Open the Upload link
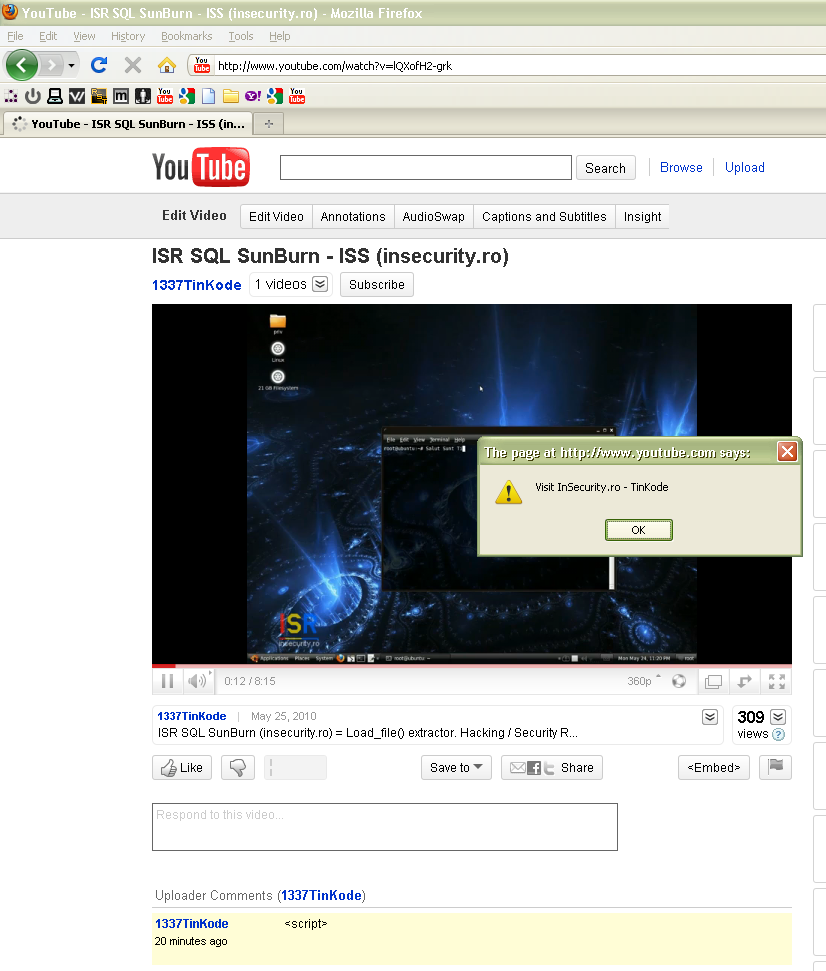Viewport: 826px width, 971px height. (x=744, y=167)
